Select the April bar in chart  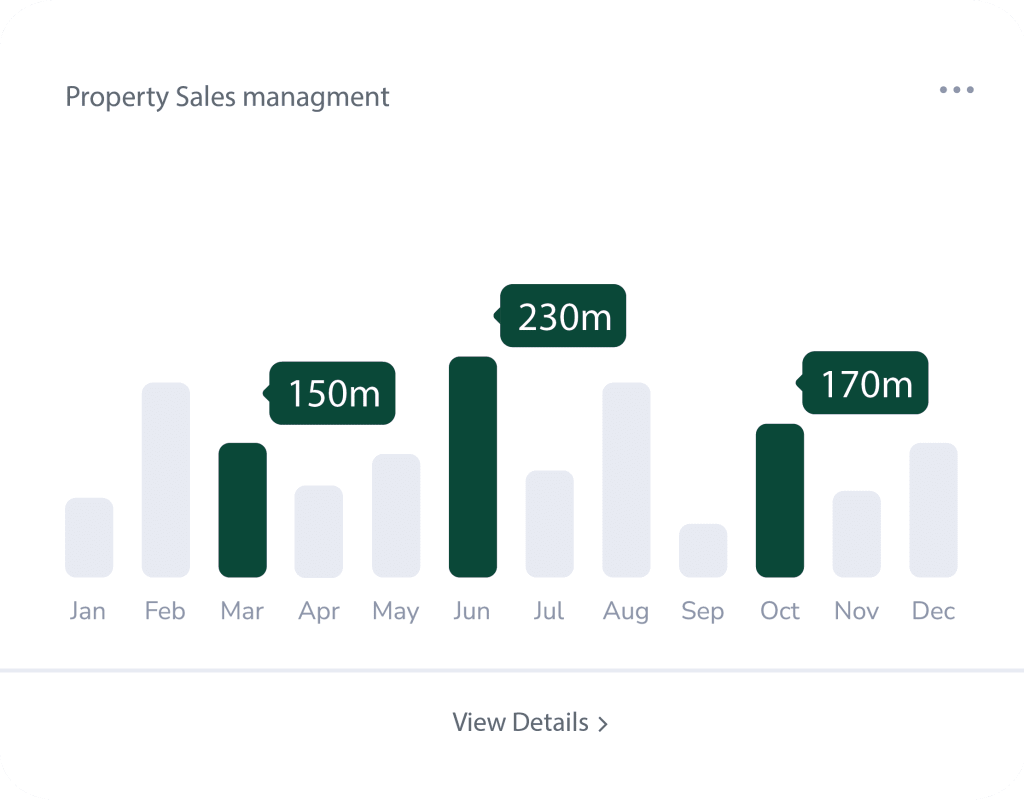coord(319,532)
